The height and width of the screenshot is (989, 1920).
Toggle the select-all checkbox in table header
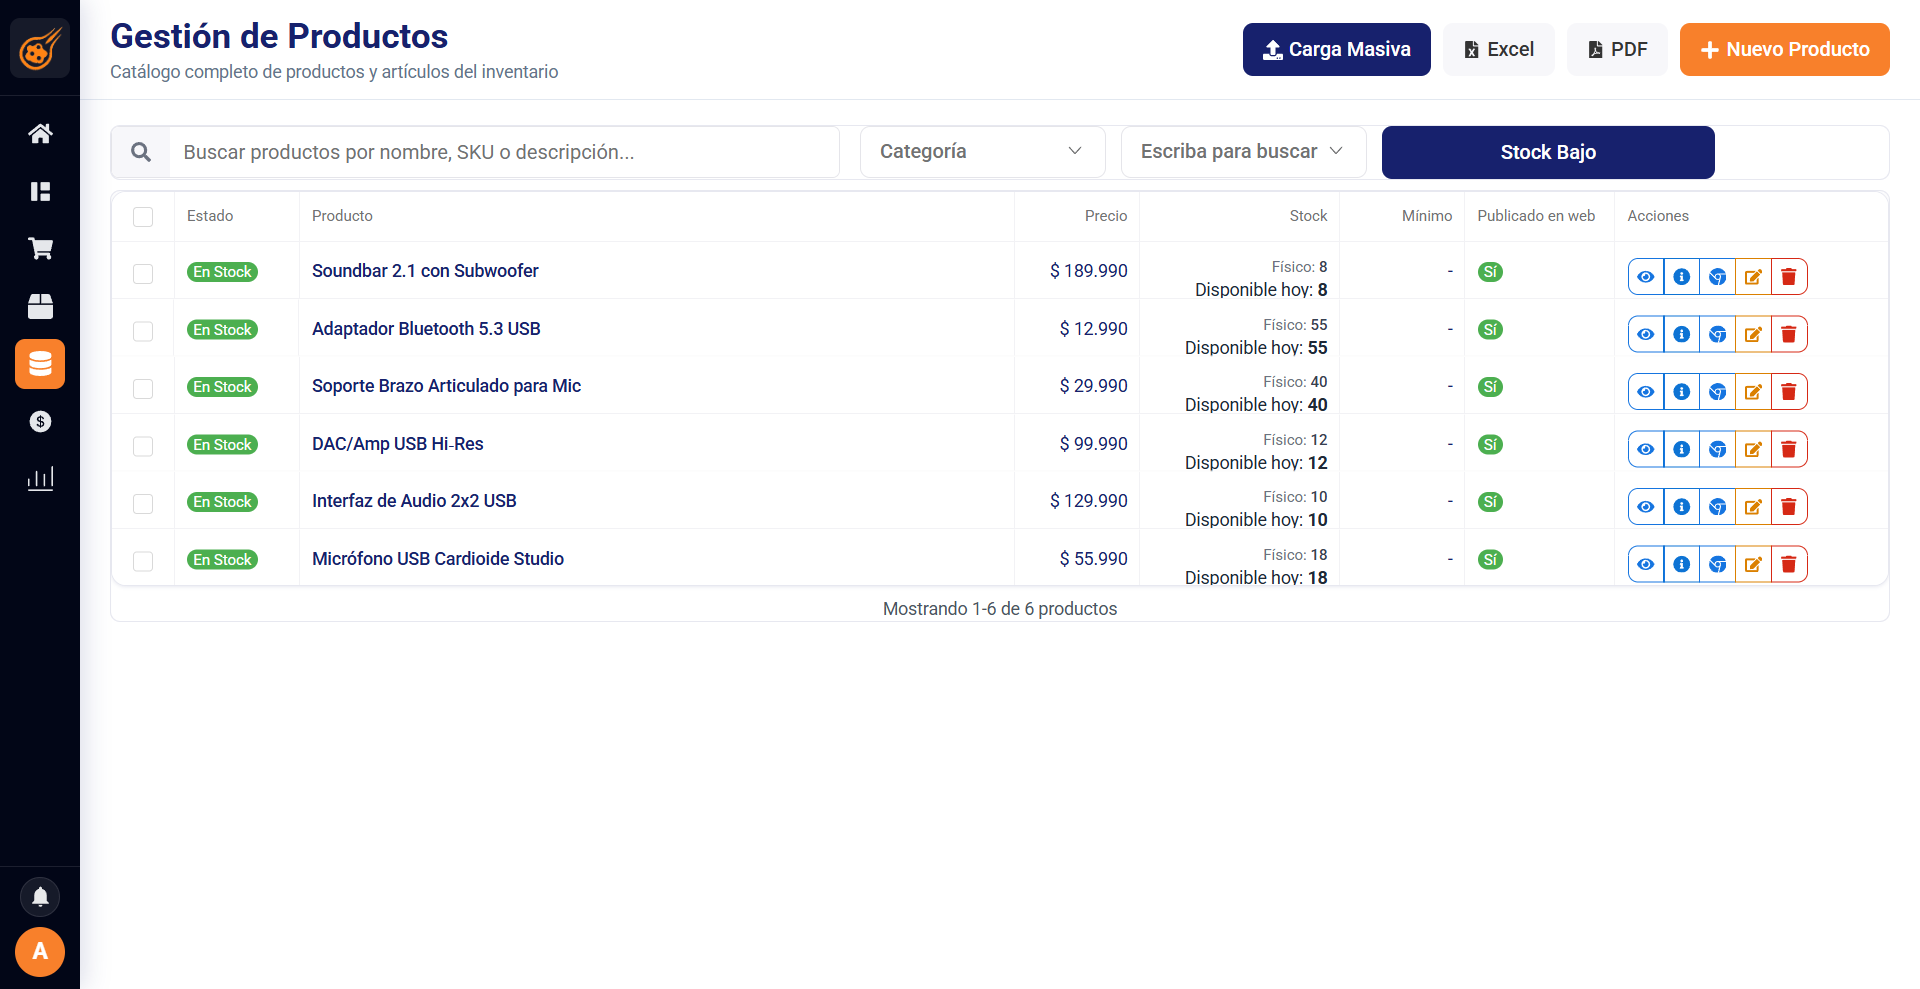(143, 217)
